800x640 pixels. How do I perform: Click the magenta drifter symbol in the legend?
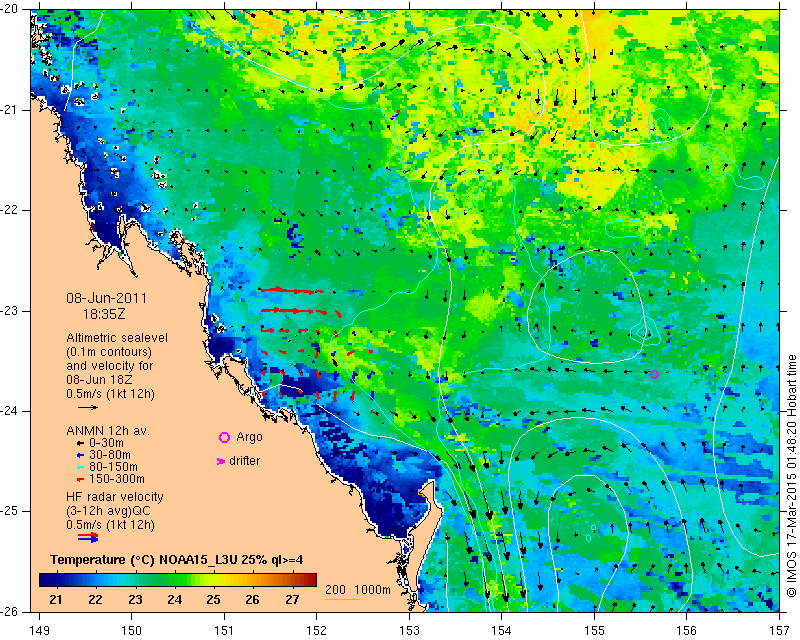pyautogui.click(x=220, y=461)
